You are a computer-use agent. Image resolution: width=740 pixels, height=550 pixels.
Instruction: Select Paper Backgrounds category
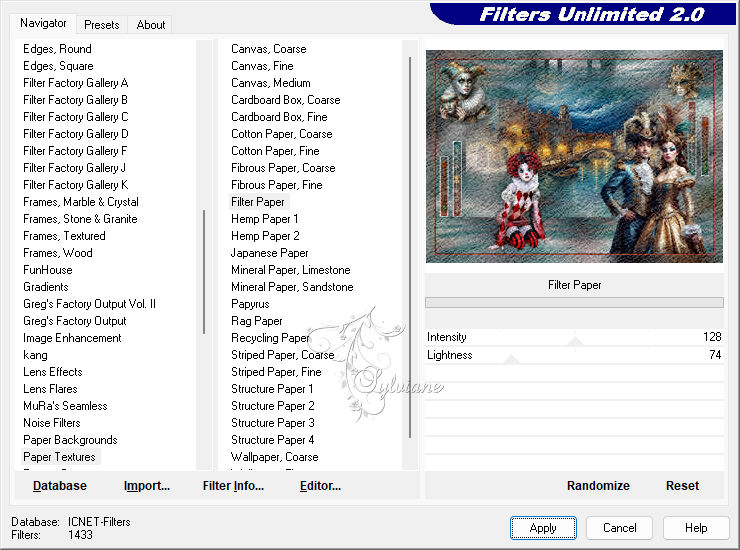(70, 440)
